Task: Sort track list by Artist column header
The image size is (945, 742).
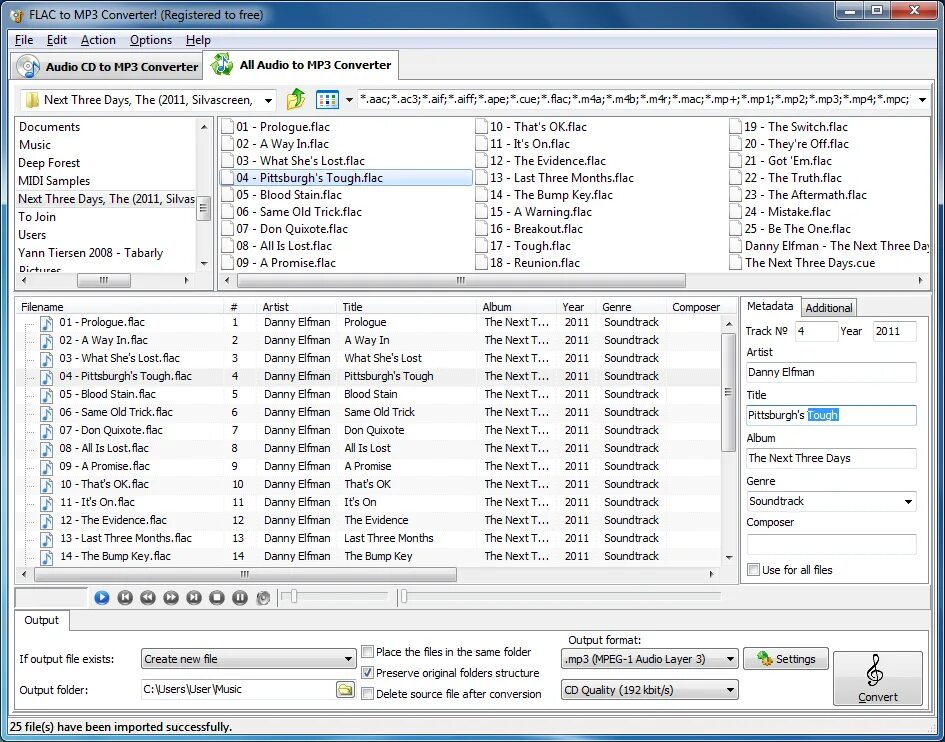Action: (295, 307)
